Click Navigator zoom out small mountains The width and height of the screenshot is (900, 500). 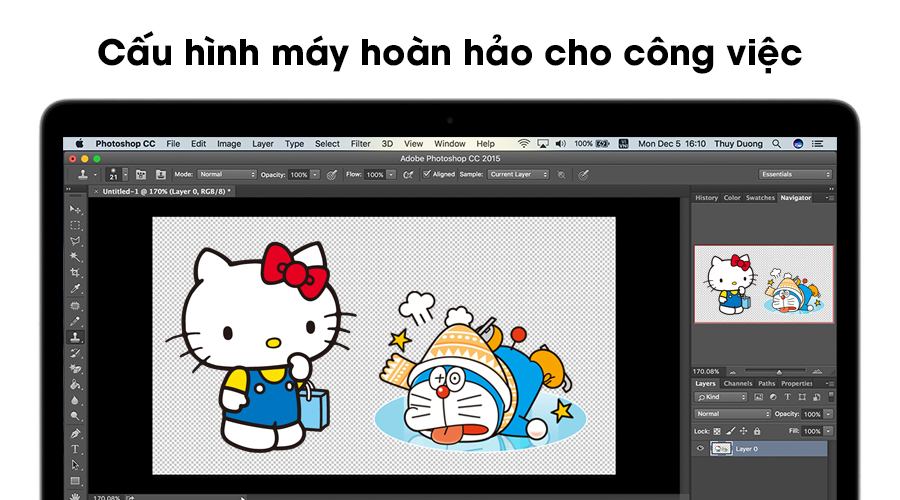pos(732,373)
